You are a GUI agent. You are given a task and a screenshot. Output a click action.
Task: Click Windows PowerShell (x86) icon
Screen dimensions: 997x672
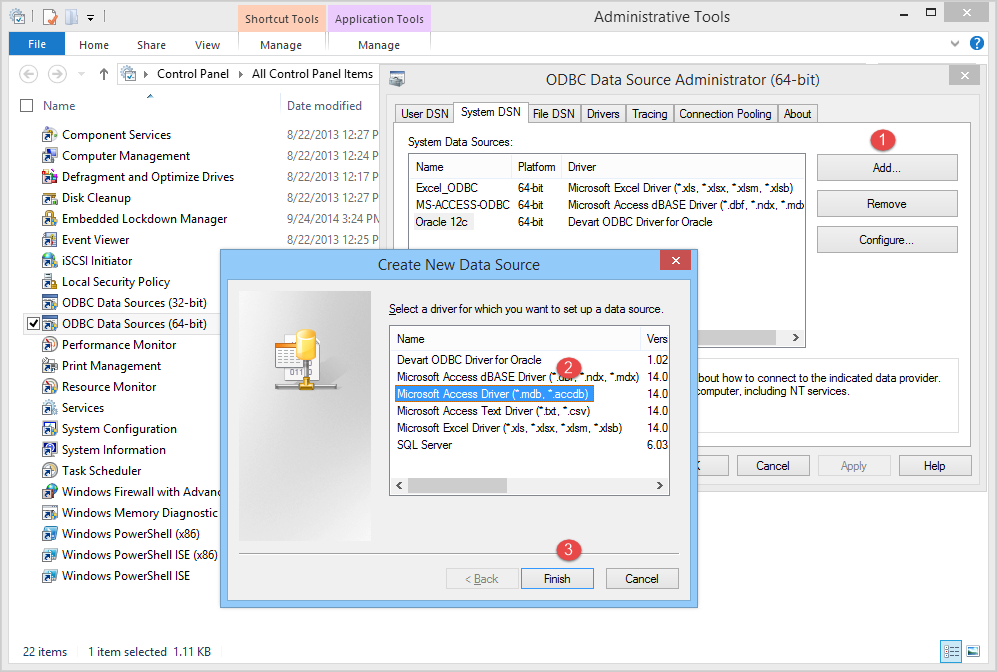pyautogui.click(x=50, y=533)
